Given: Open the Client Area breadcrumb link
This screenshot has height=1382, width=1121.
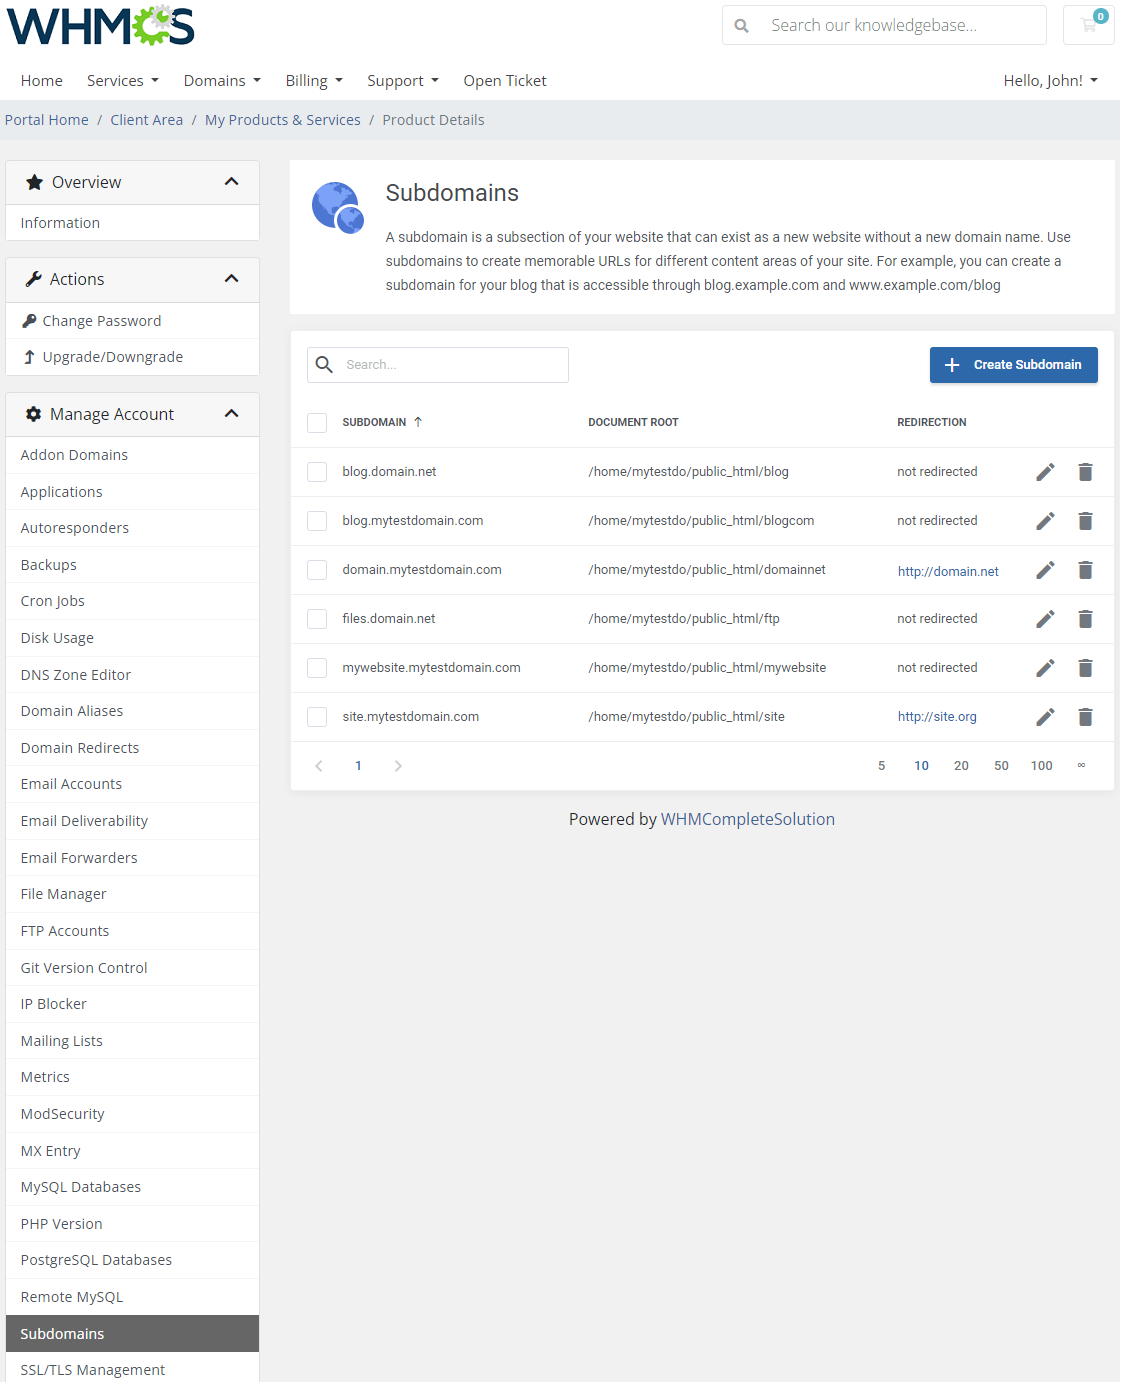Looking at the screenshot, I should [147, 120].
